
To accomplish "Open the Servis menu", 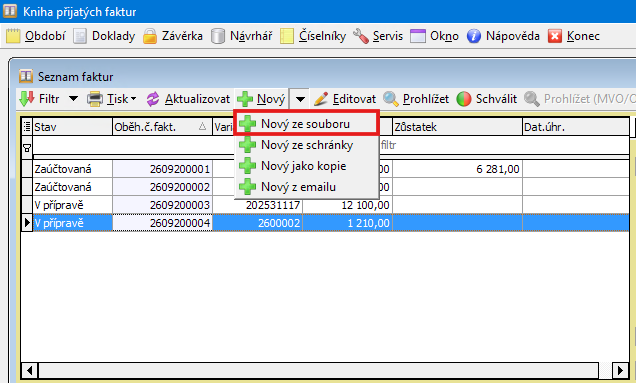I will [x=388, y=36].
